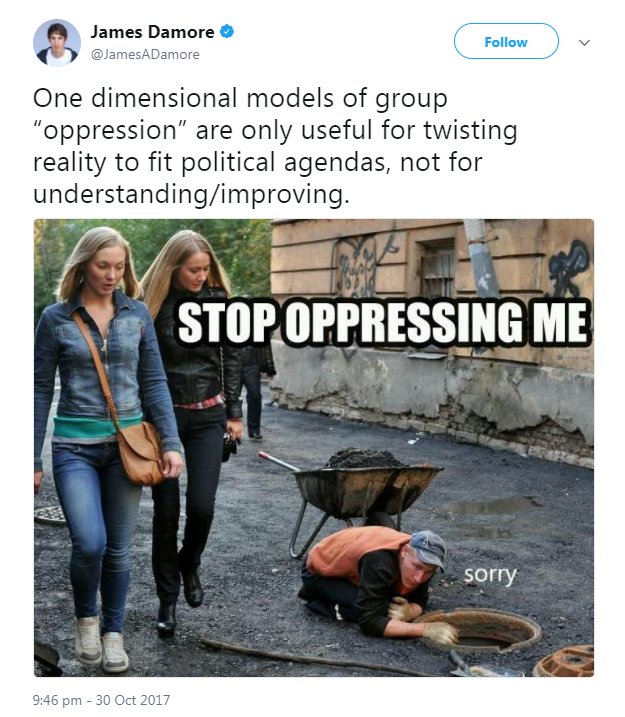Viewport: 625px width, 717px height.
Task: Click the worker's orange vest in photo
Action: tap(355, 551)
